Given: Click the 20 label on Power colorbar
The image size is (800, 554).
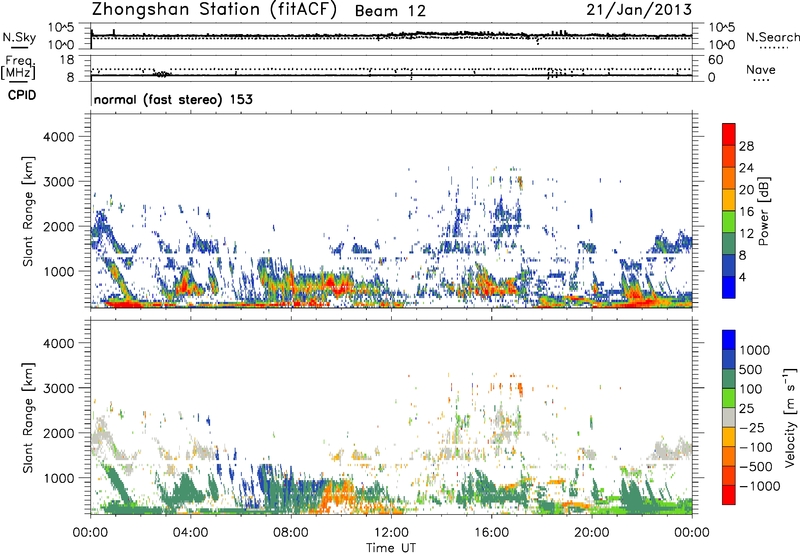Looking at the screenshot, I should tap(746, 190).
